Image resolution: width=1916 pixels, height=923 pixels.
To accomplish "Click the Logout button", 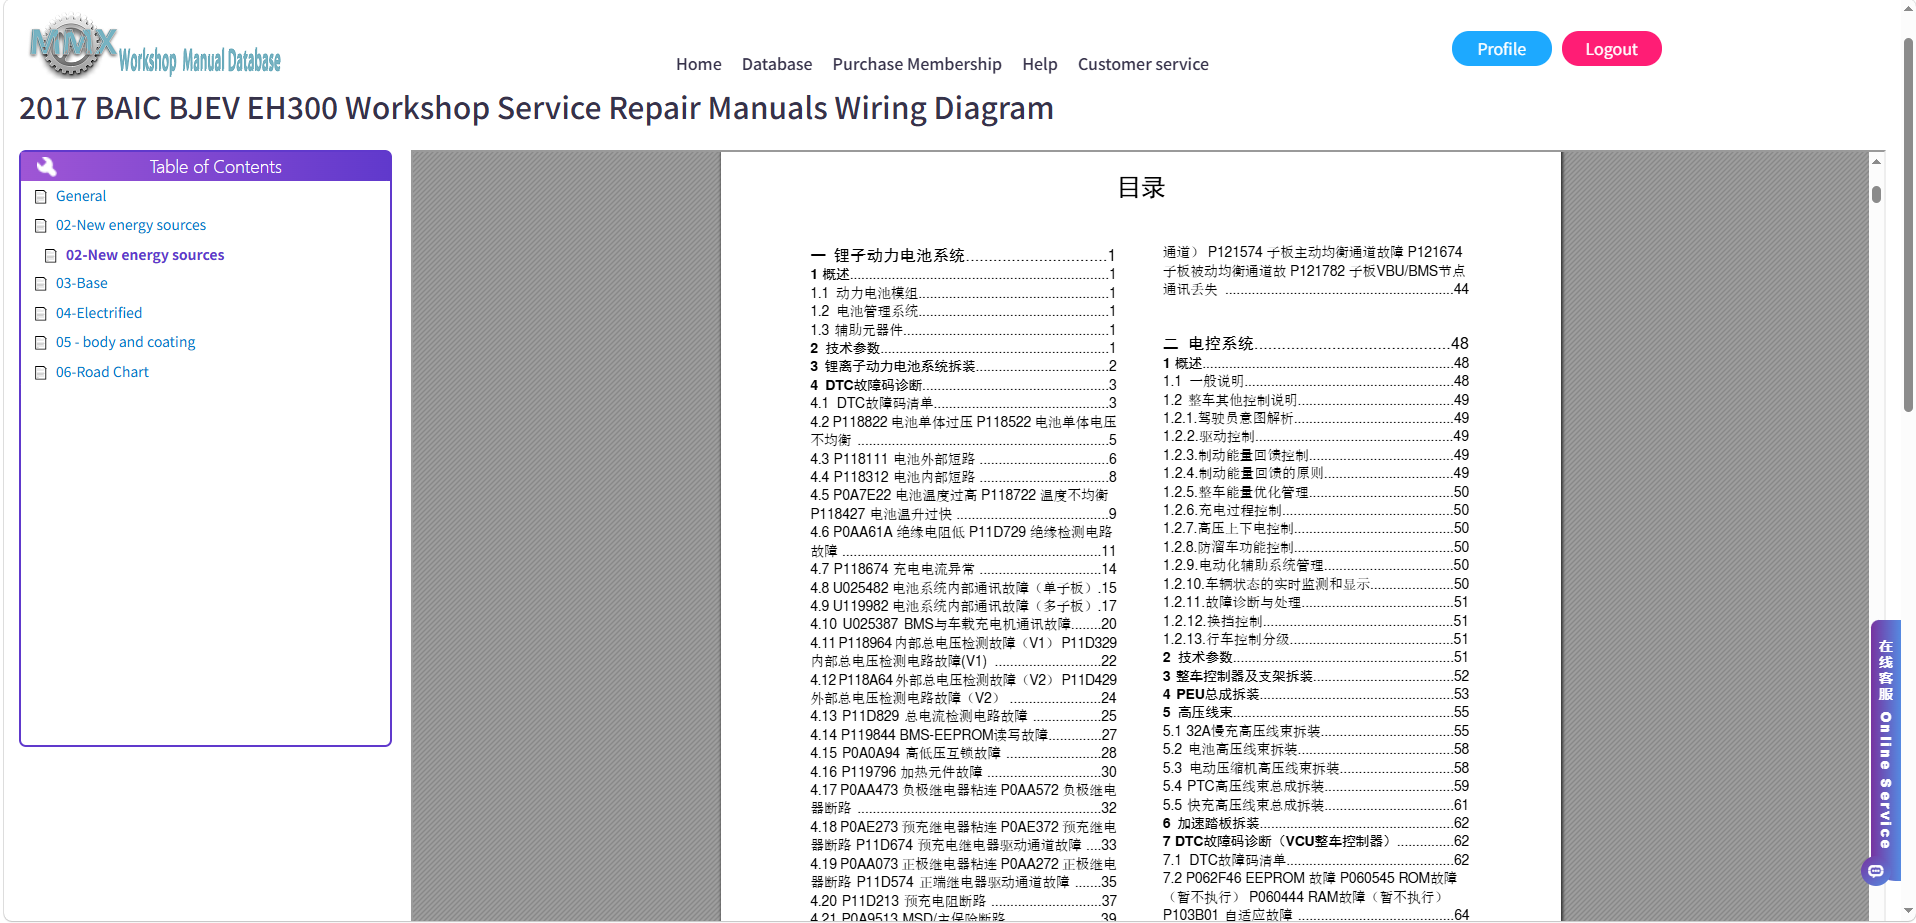I will (1611, 49).
